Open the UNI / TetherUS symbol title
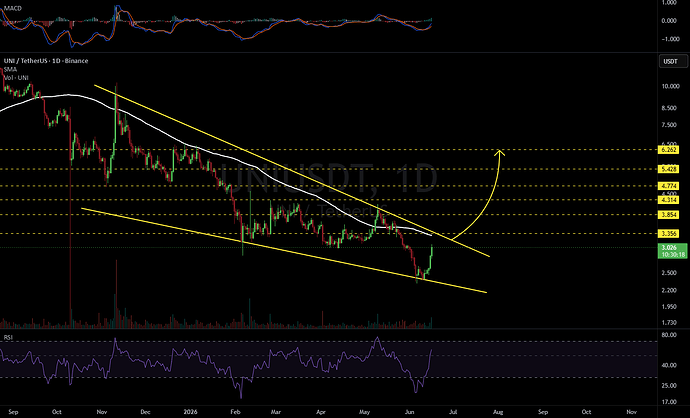Screen dimensions: 690x418 46,61
